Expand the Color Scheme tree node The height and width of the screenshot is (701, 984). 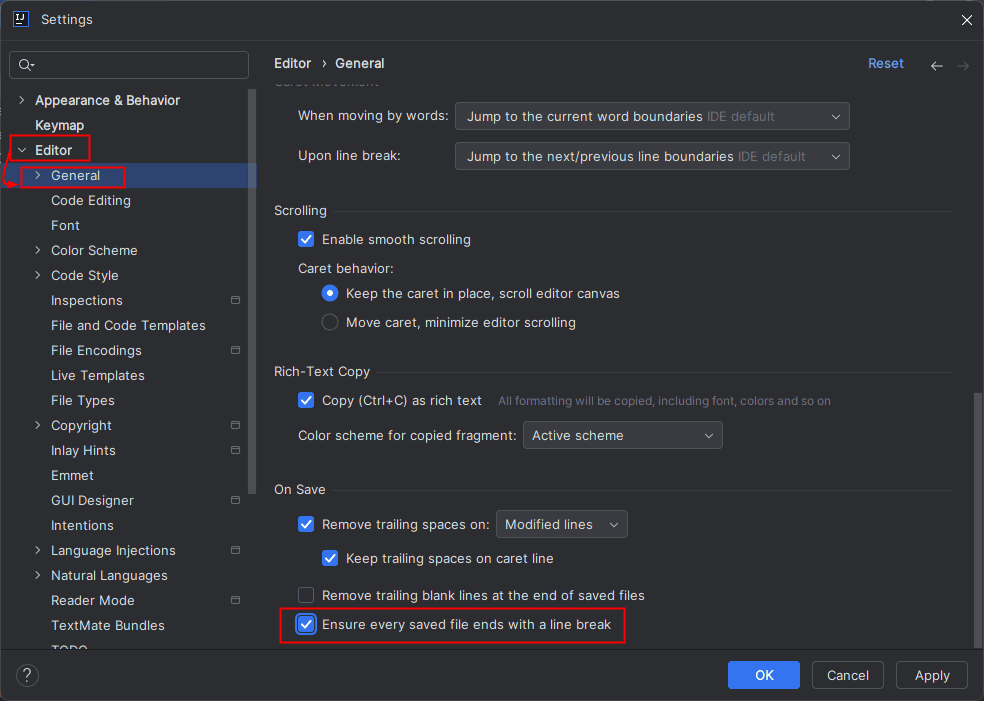(x=38, y=250)
